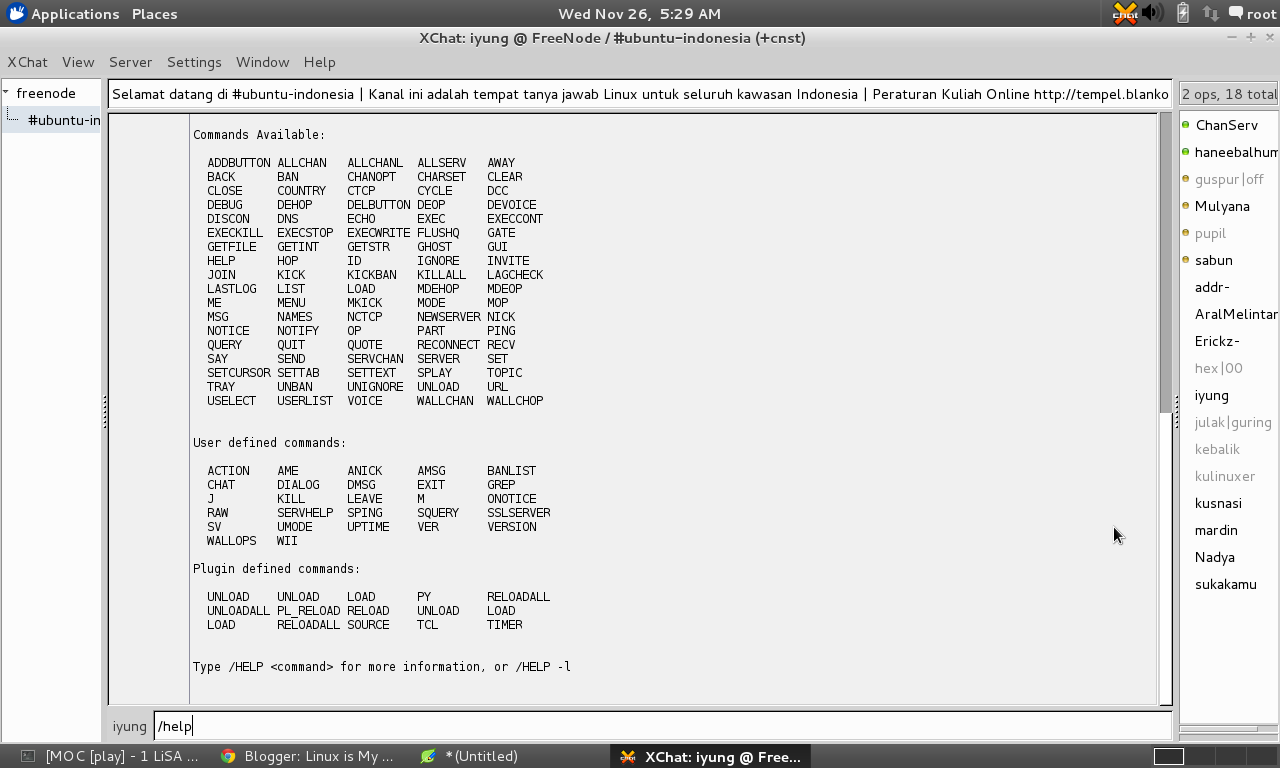Click the iyung nick button beside the input

[x=129, y=726]
